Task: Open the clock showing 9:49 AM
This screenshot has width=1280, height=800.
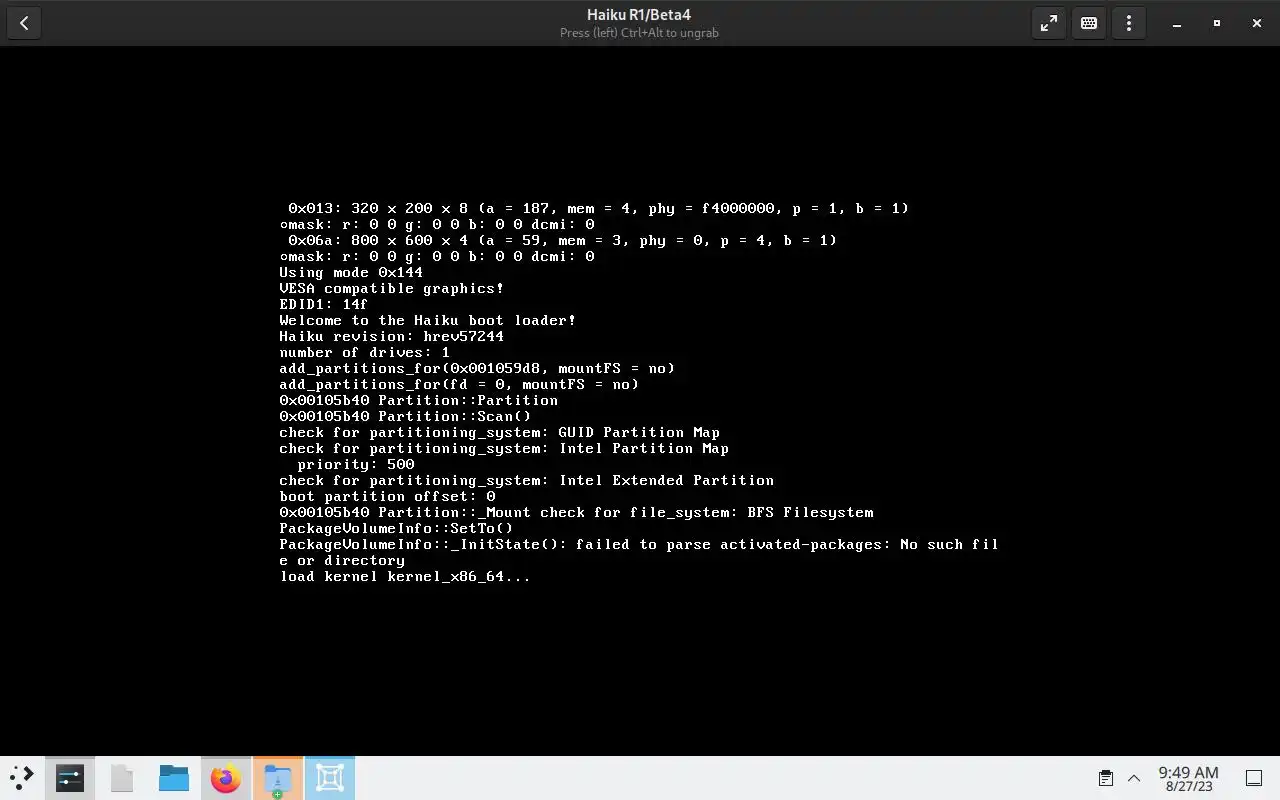Action: (1188, 778)
